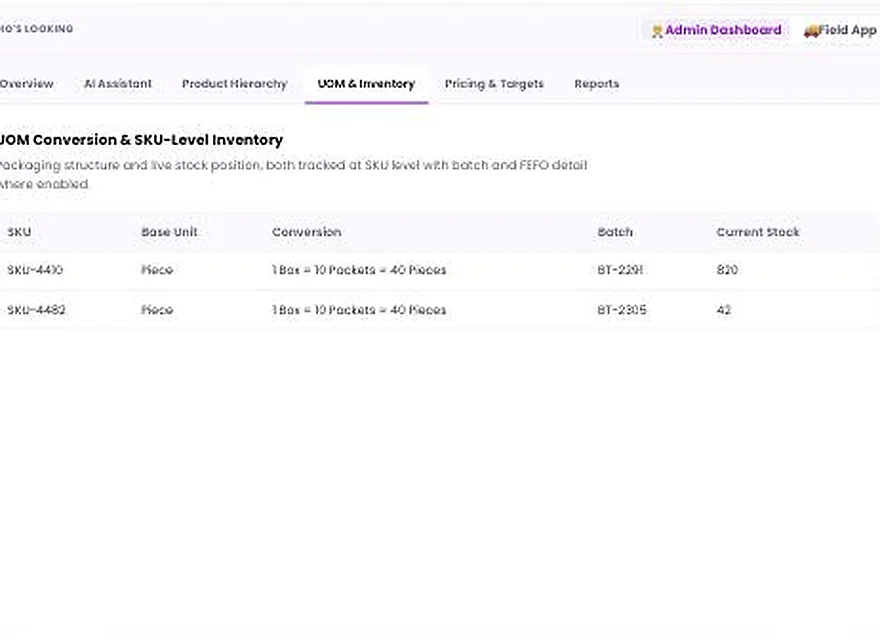880x640 pixels.
Task: Switch to the Field App view
Action: (x=840, y=30)
